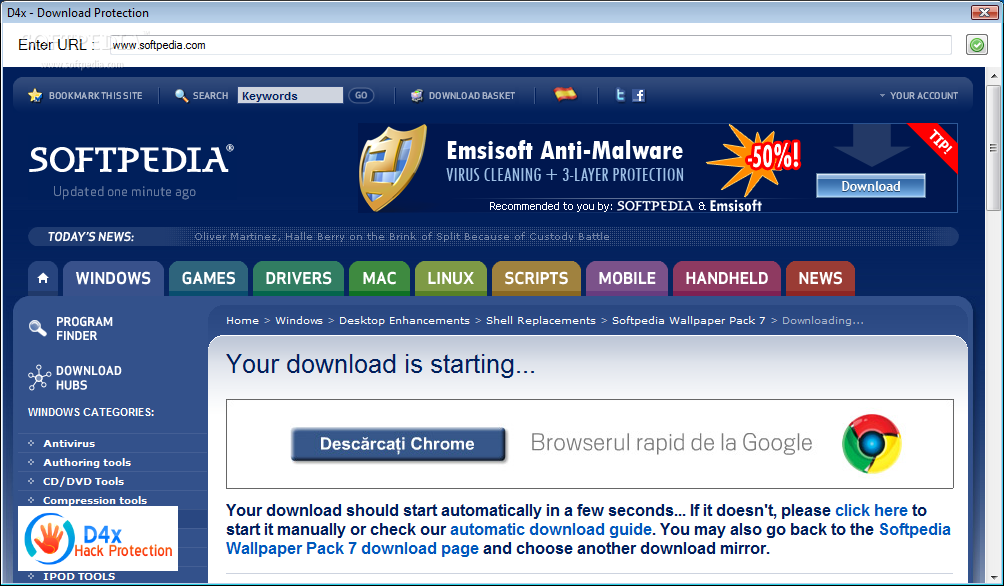Open the News tab

[x=820, y=278]
